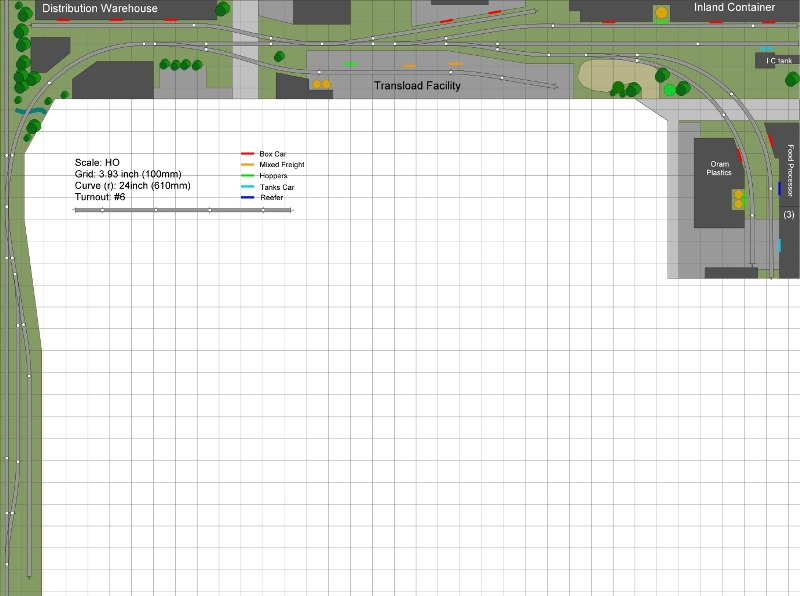Click the Food Processor building label
The width and height of the screenshot is (800, 596).
tap(790, 170)
